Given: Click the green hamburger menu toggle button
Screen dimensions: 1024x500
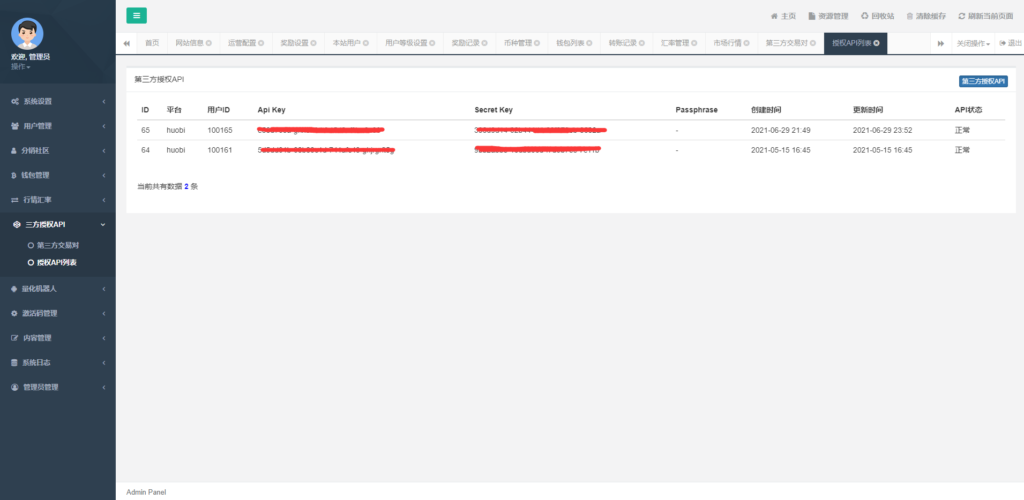Looking at the screenshot, I should pos(137,15).
